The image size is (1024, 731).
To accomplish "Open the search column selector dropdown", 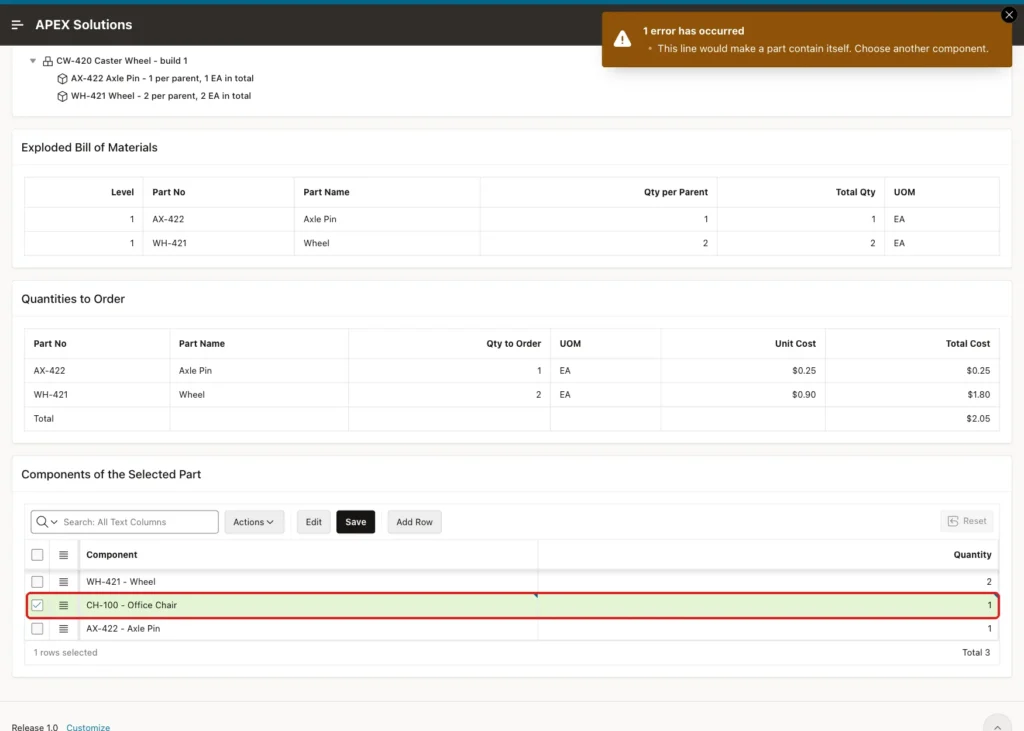I will (x=47, y=522).
